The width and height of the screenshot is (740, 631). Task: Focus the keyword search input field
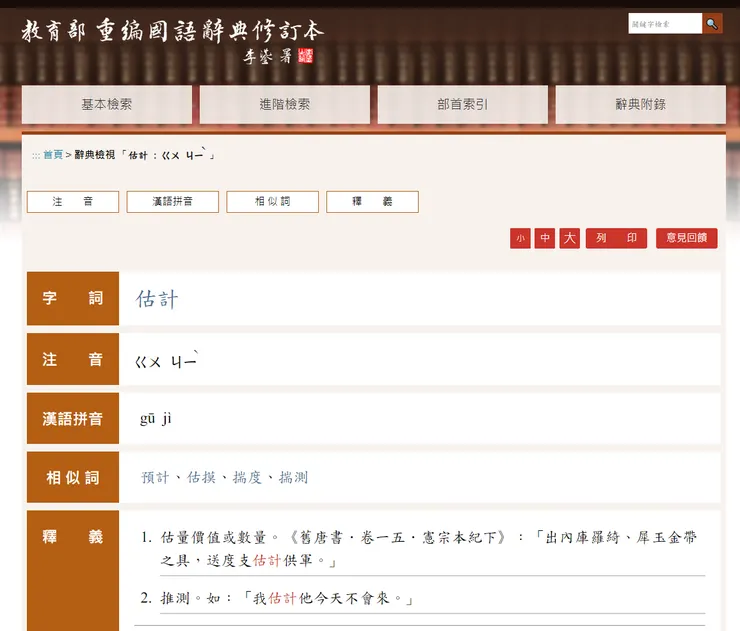click(x=665, y=24)
